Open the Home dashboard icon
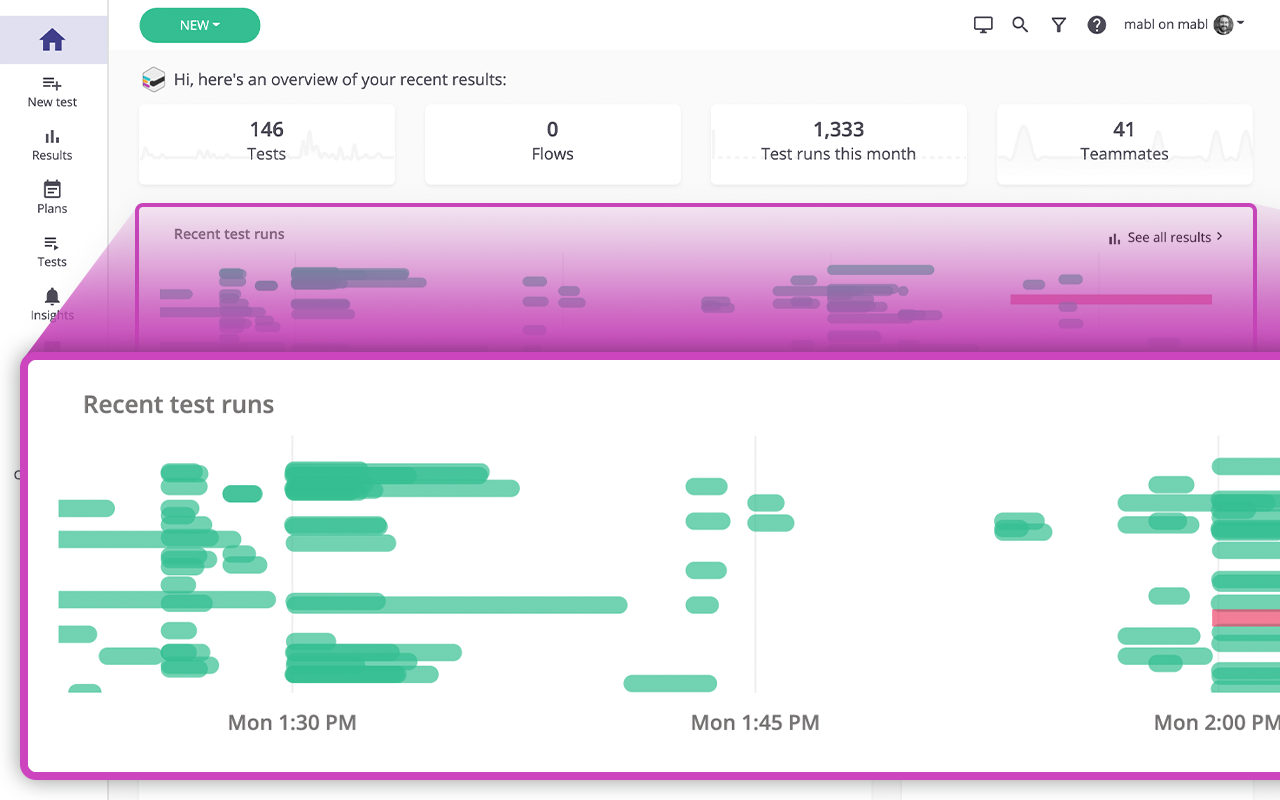The width and height of the screenshot is (1280, 800). 53,40
